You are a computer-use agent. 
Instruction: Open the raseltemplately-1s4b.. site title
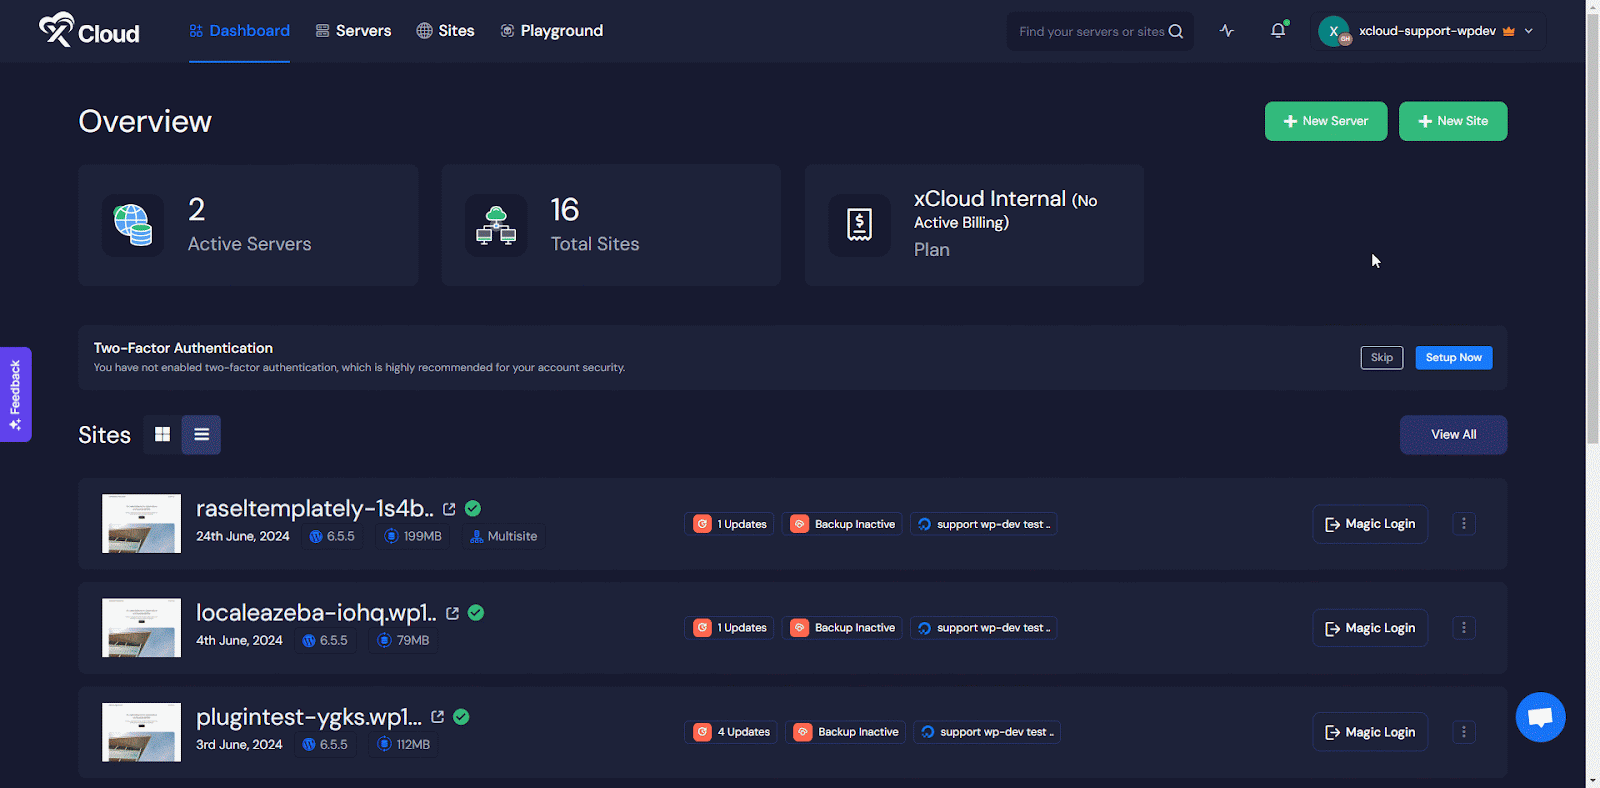(315, 509)
